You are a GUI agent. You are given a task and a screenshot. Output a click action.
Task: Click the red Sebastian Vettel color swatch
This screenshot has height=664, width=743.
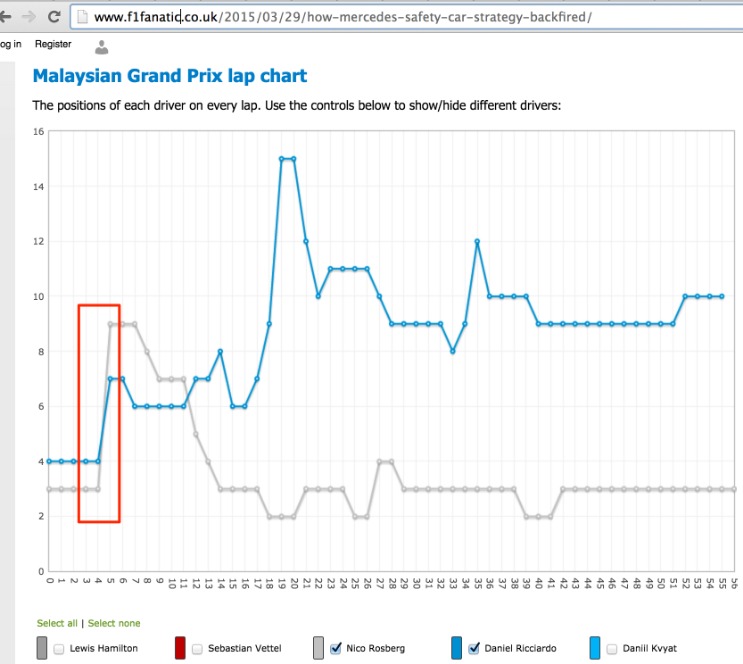180,648
